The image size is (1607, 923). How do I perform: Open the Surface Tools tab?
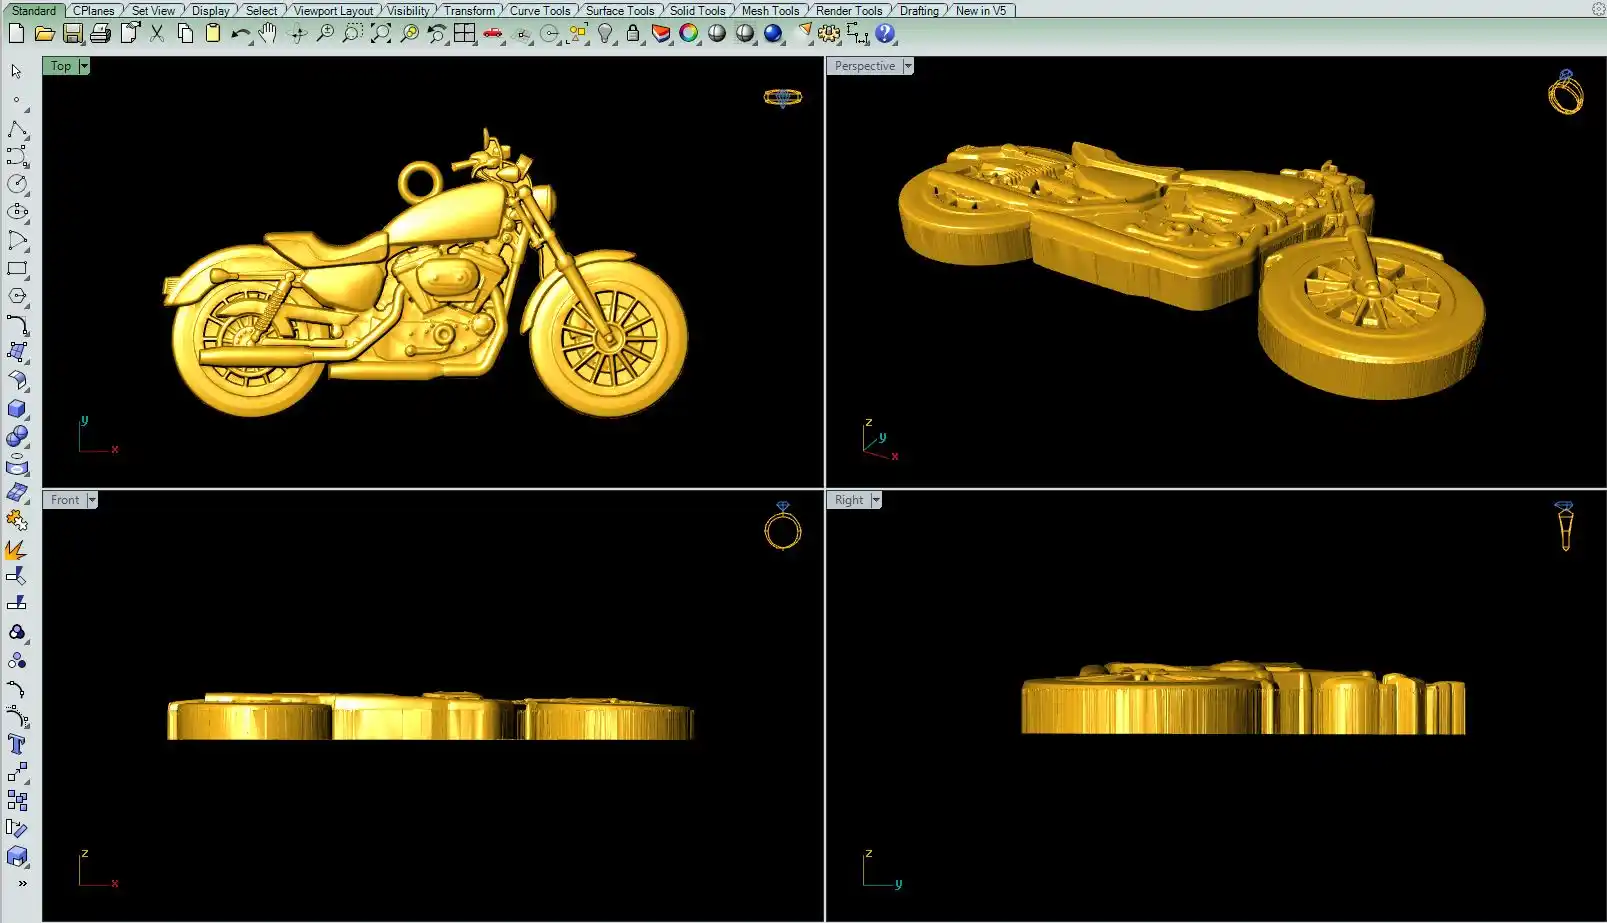[619, 10]
